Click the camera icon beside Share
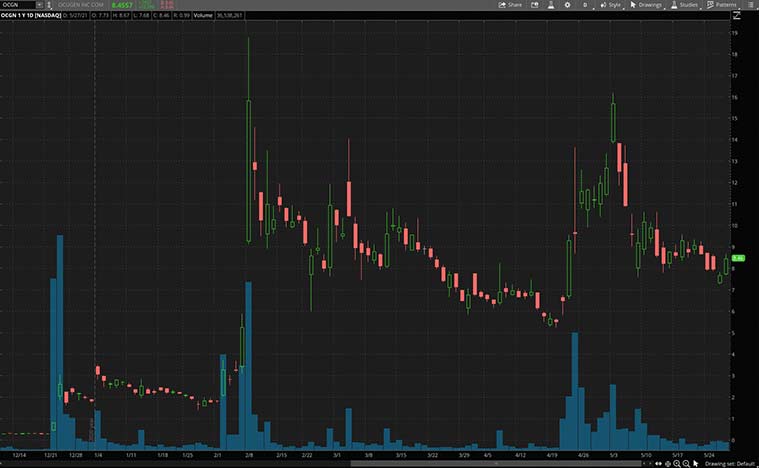Viewport: 759px width, 468px height. [533, 5]
